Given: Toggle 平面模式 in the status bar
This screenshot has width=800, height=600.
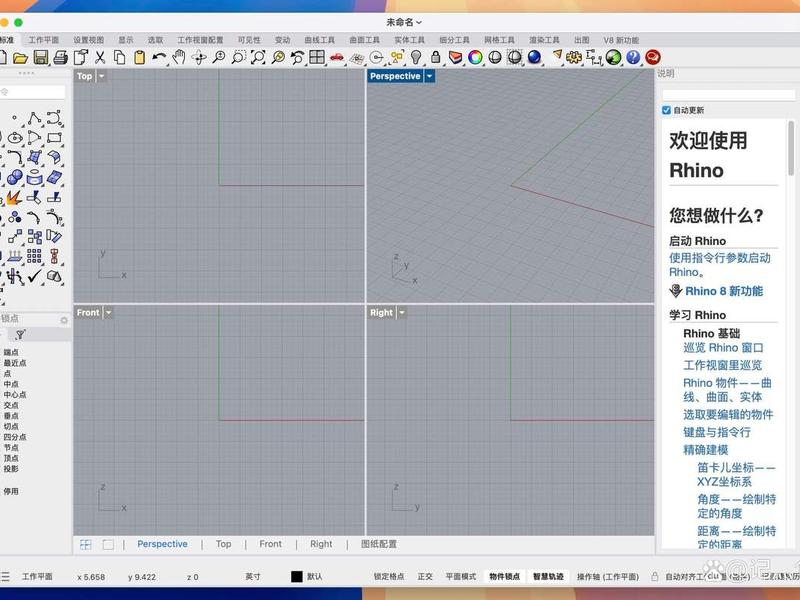Looking at the screenshot, I should click(x=461, y=577).
